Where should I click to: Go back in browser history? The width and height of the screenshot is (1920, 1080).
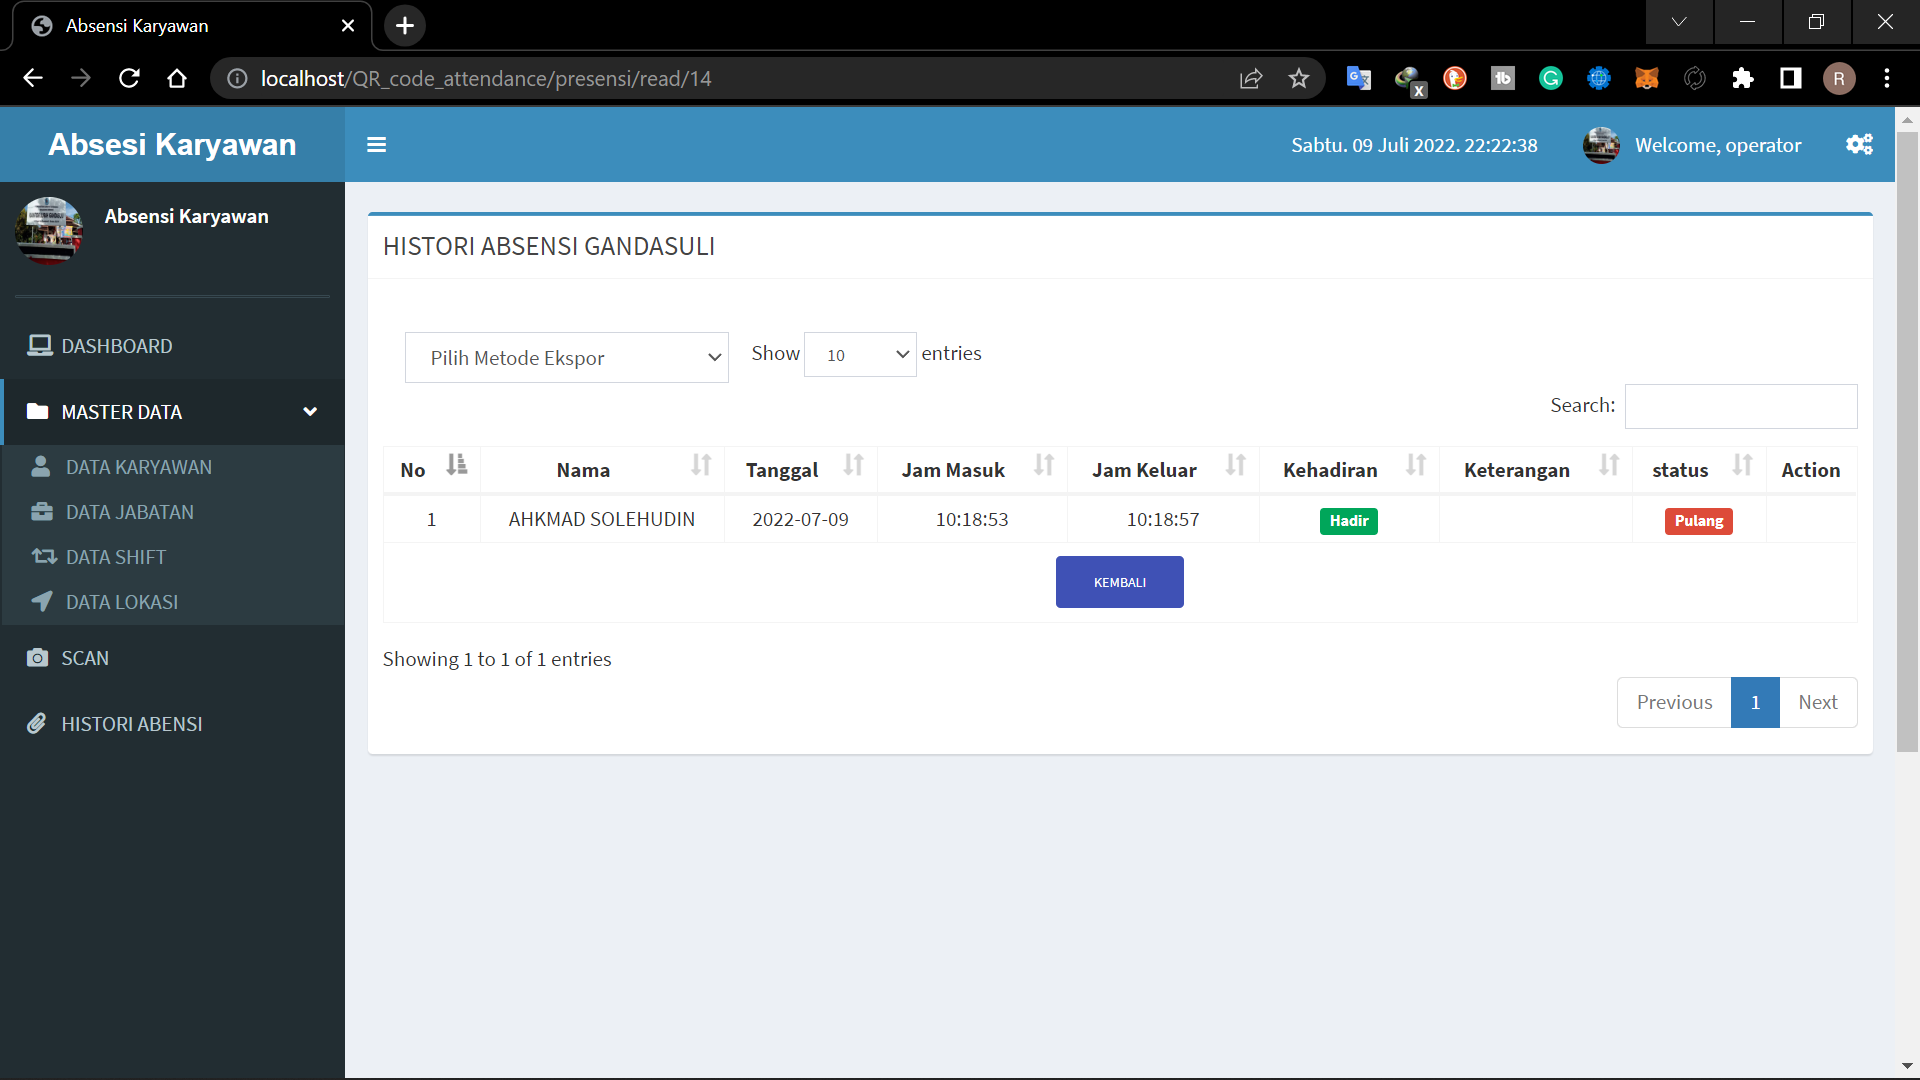click(33, 78)
